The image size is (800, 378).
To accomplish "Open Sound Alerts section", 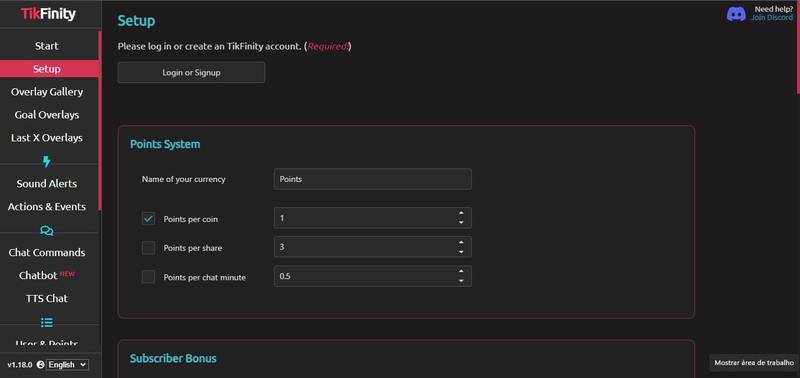I will click(x=46, y=184).
